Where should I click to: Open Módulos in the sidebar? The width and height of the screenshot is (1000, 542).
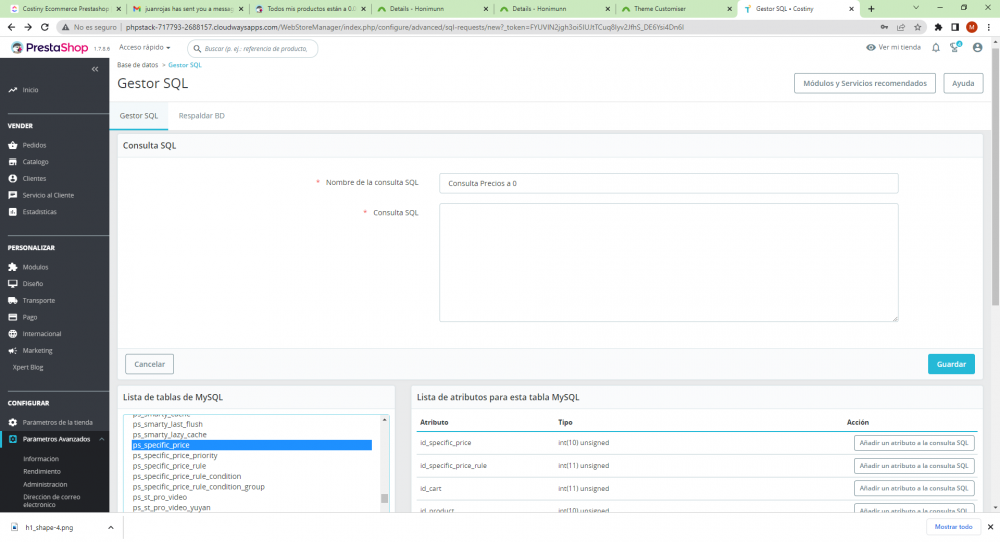(35, 267)
